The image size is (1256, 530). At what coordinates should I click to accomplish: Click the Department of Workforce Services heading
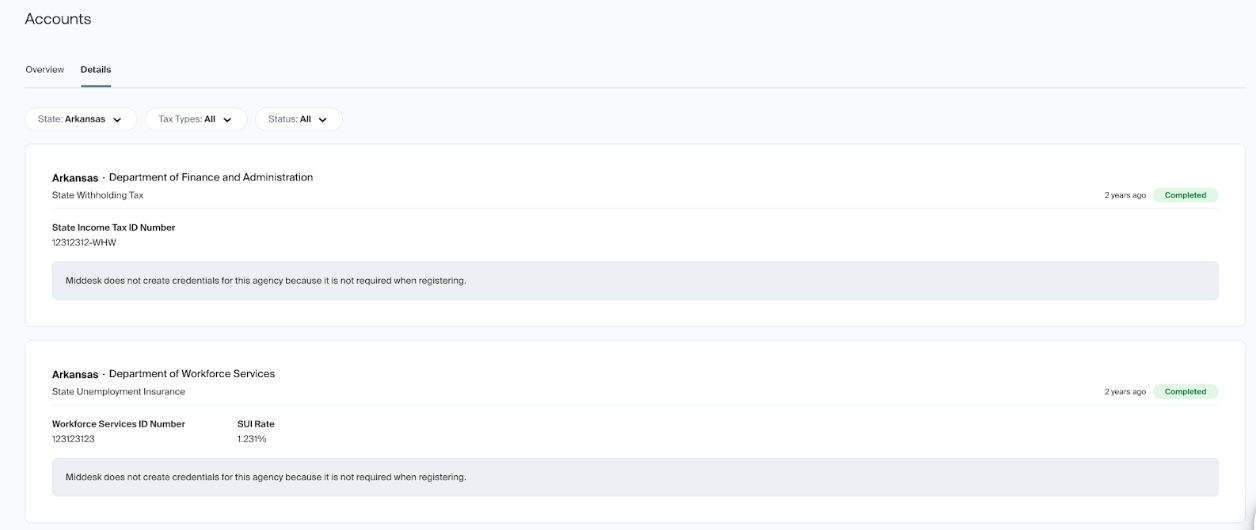coord(191,373)
